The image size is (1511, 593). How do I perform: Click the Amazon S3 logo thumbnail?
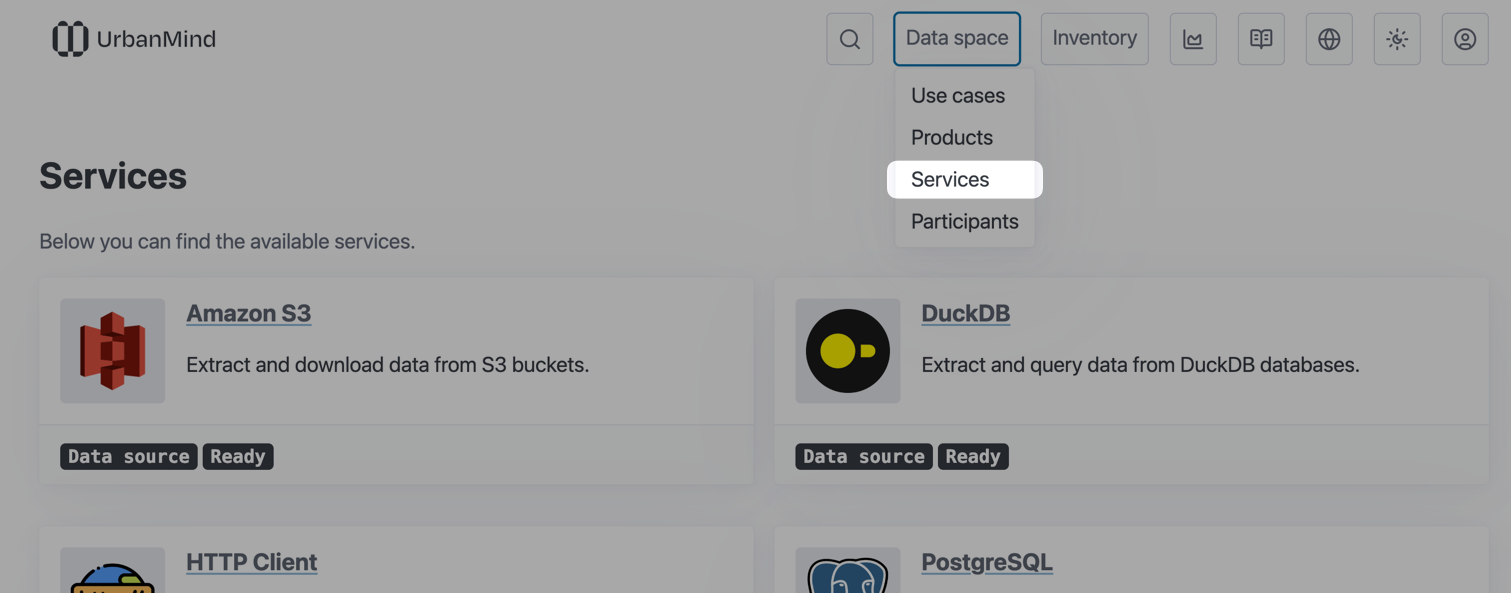point(112,351)
